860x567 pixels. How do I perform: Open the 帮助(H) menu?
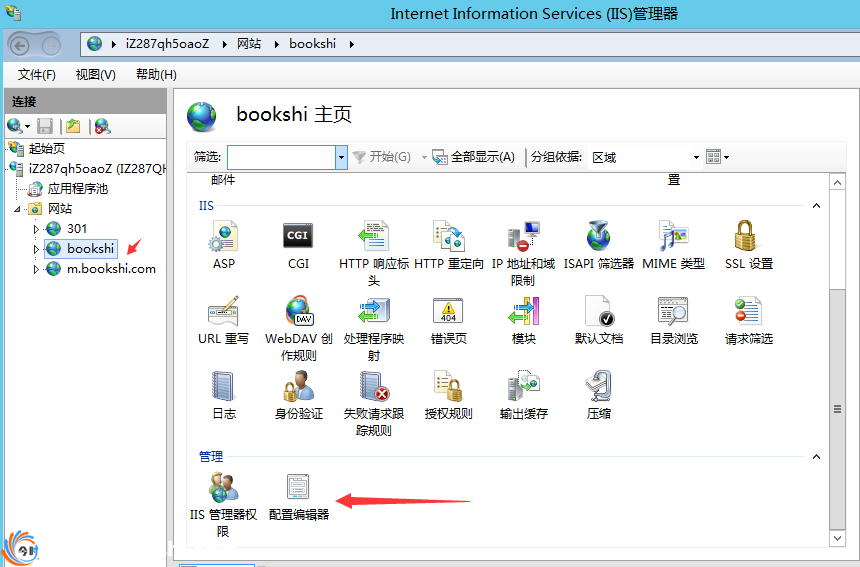click(x=156, y=75)
